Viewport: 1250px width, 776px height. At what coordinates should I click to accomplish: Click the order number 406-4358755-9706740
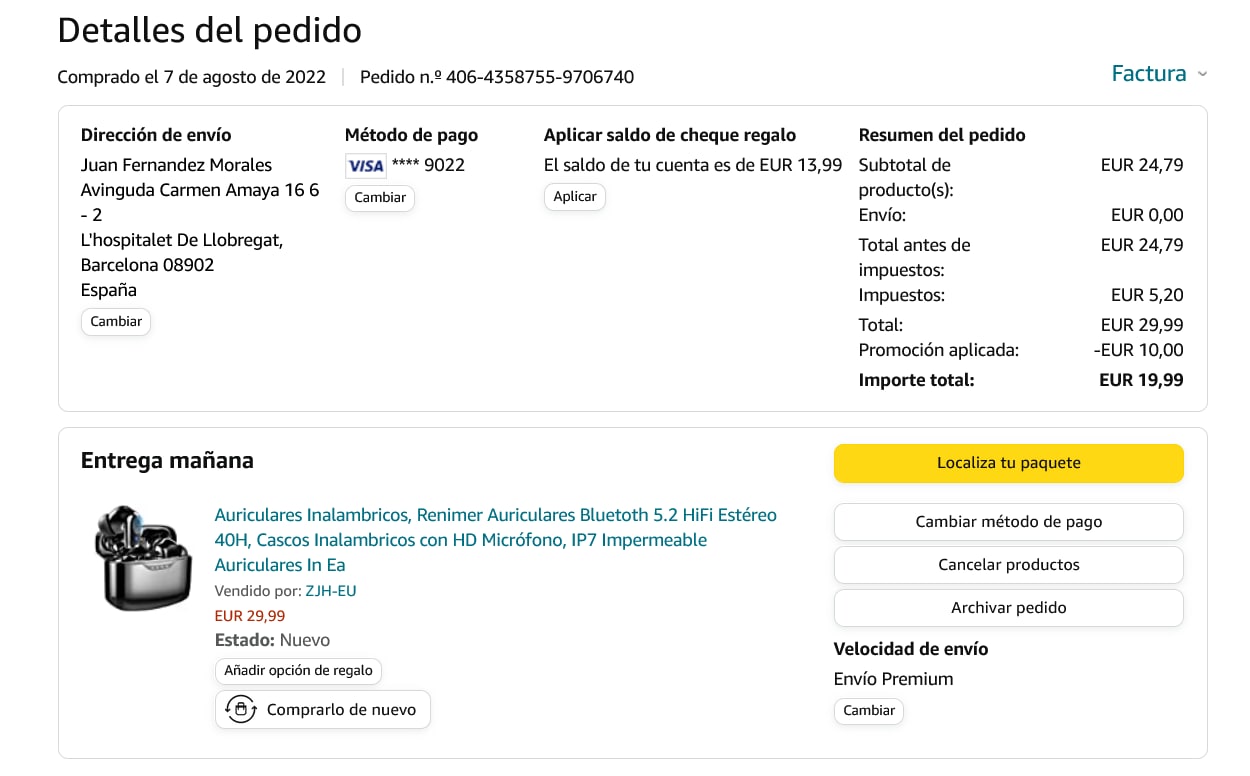point(540,77)
